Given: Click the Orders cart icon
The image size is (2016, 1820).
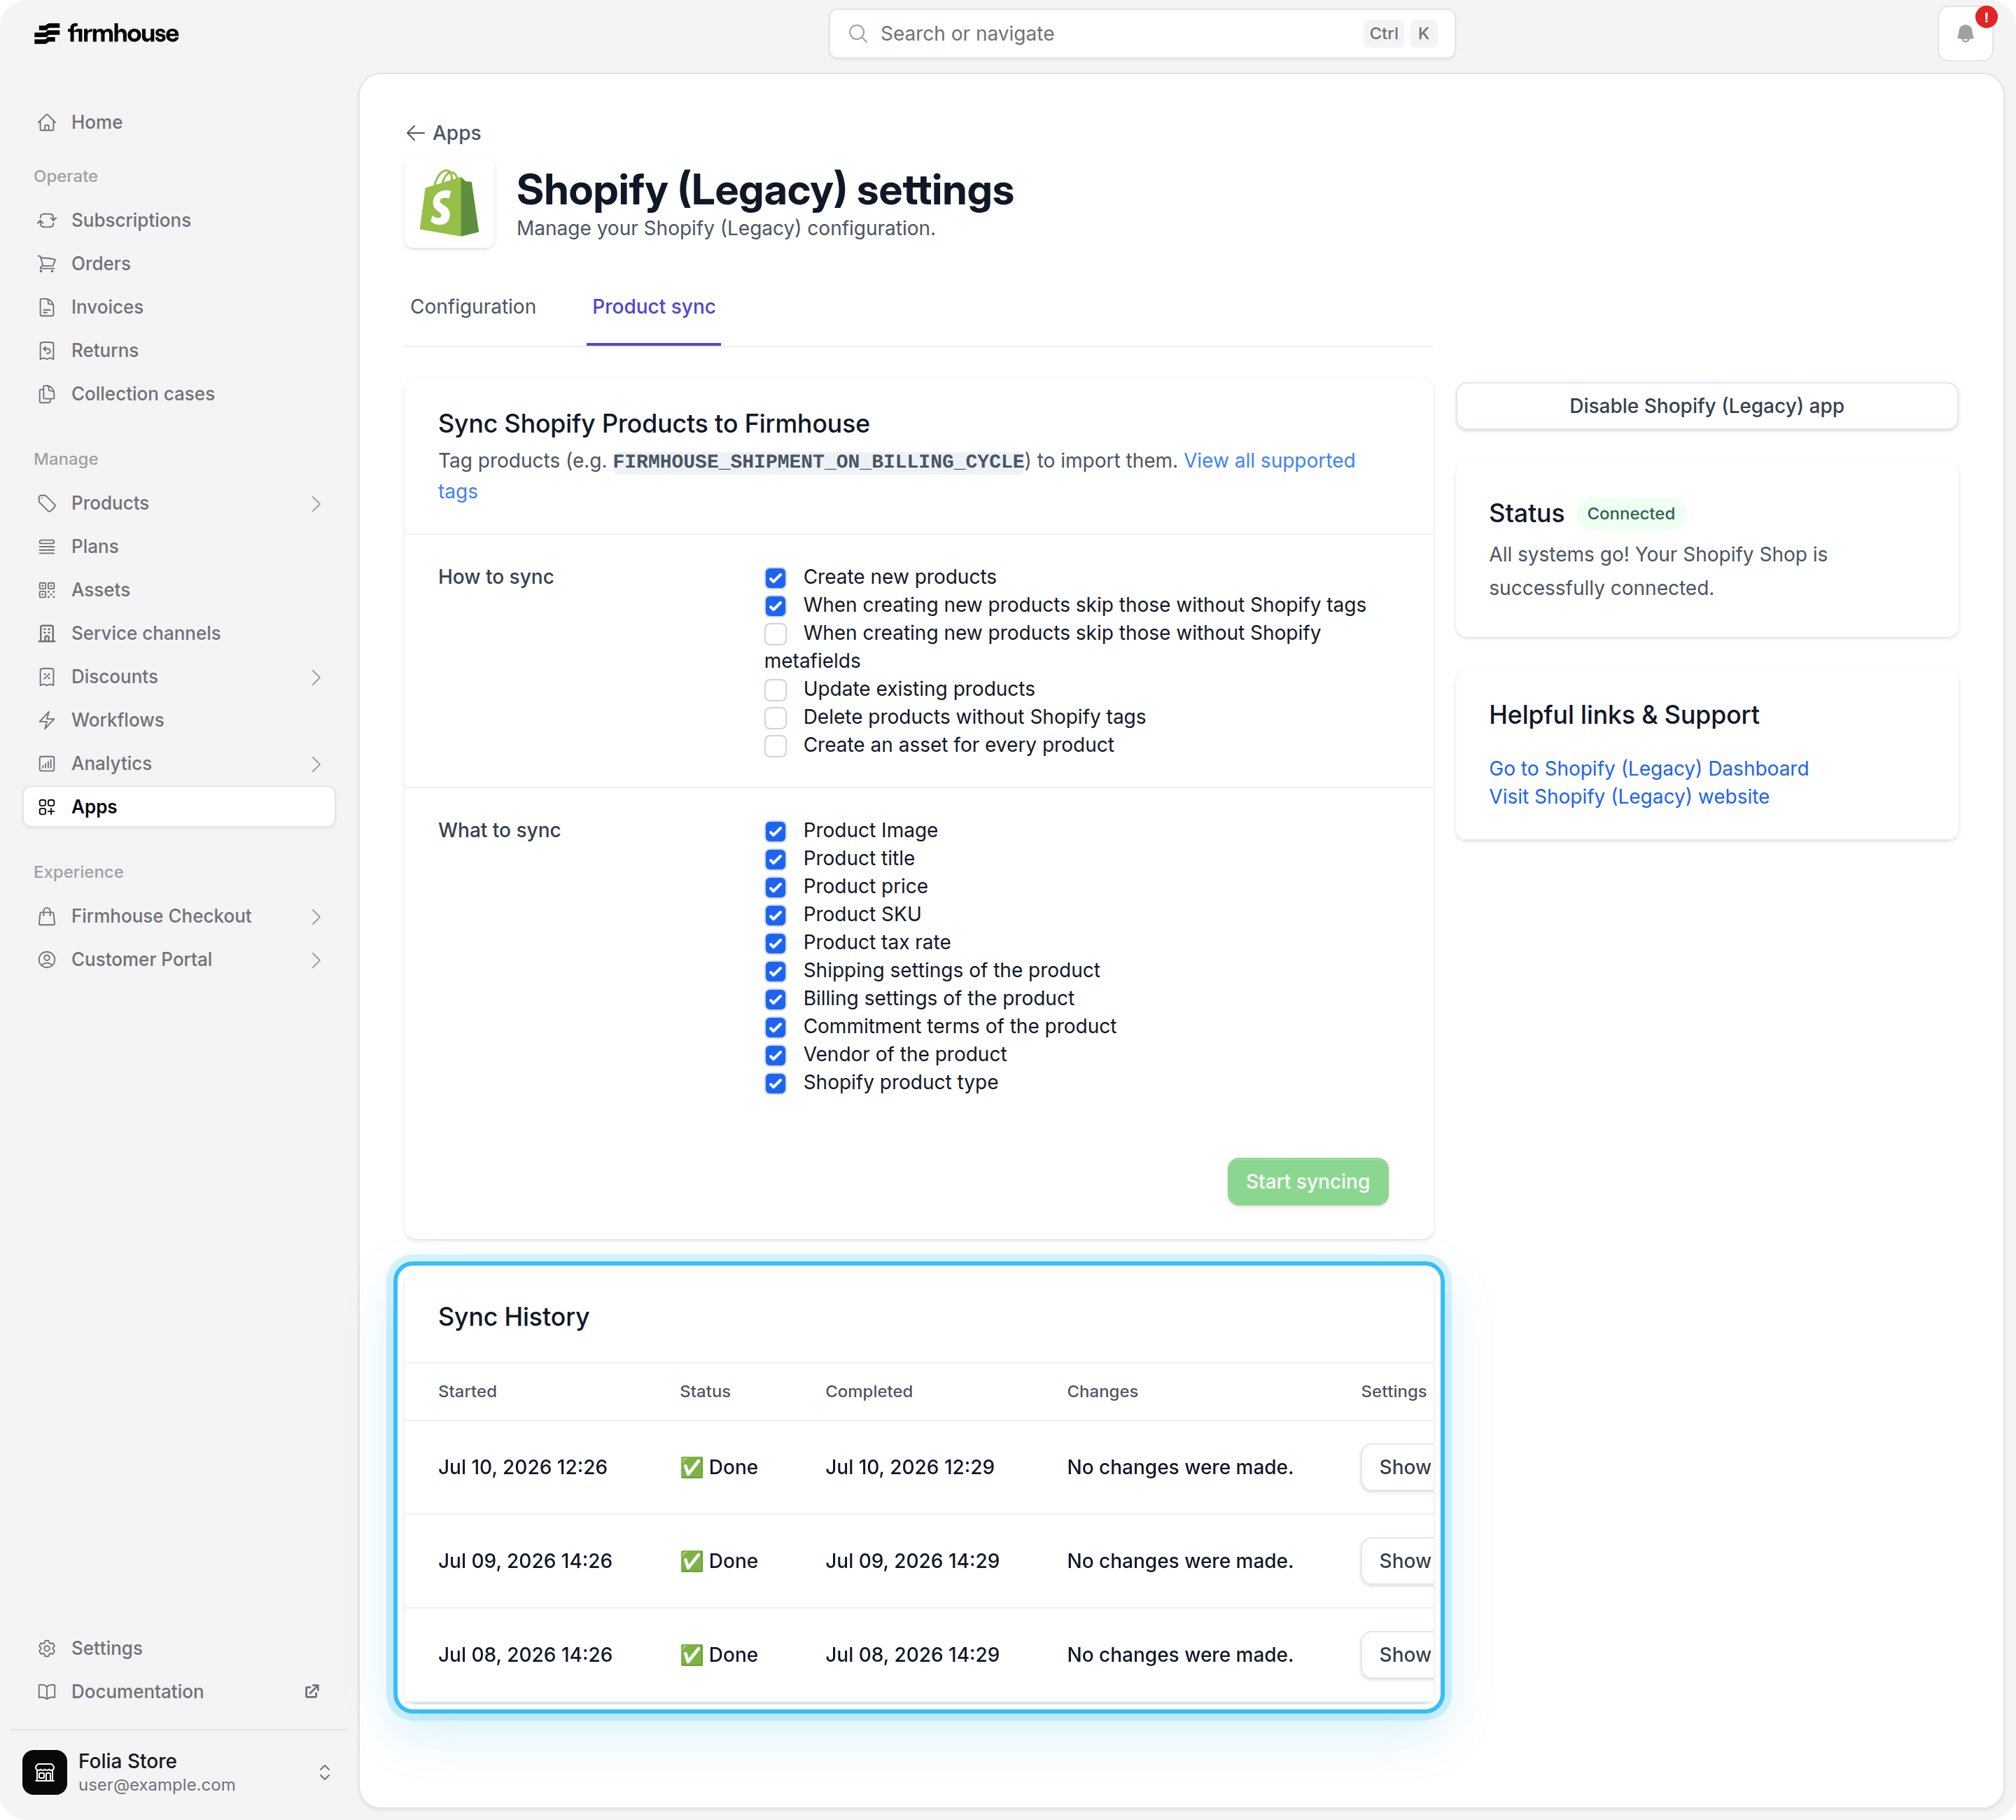Looking at the screenshot, I should (47, 264).
